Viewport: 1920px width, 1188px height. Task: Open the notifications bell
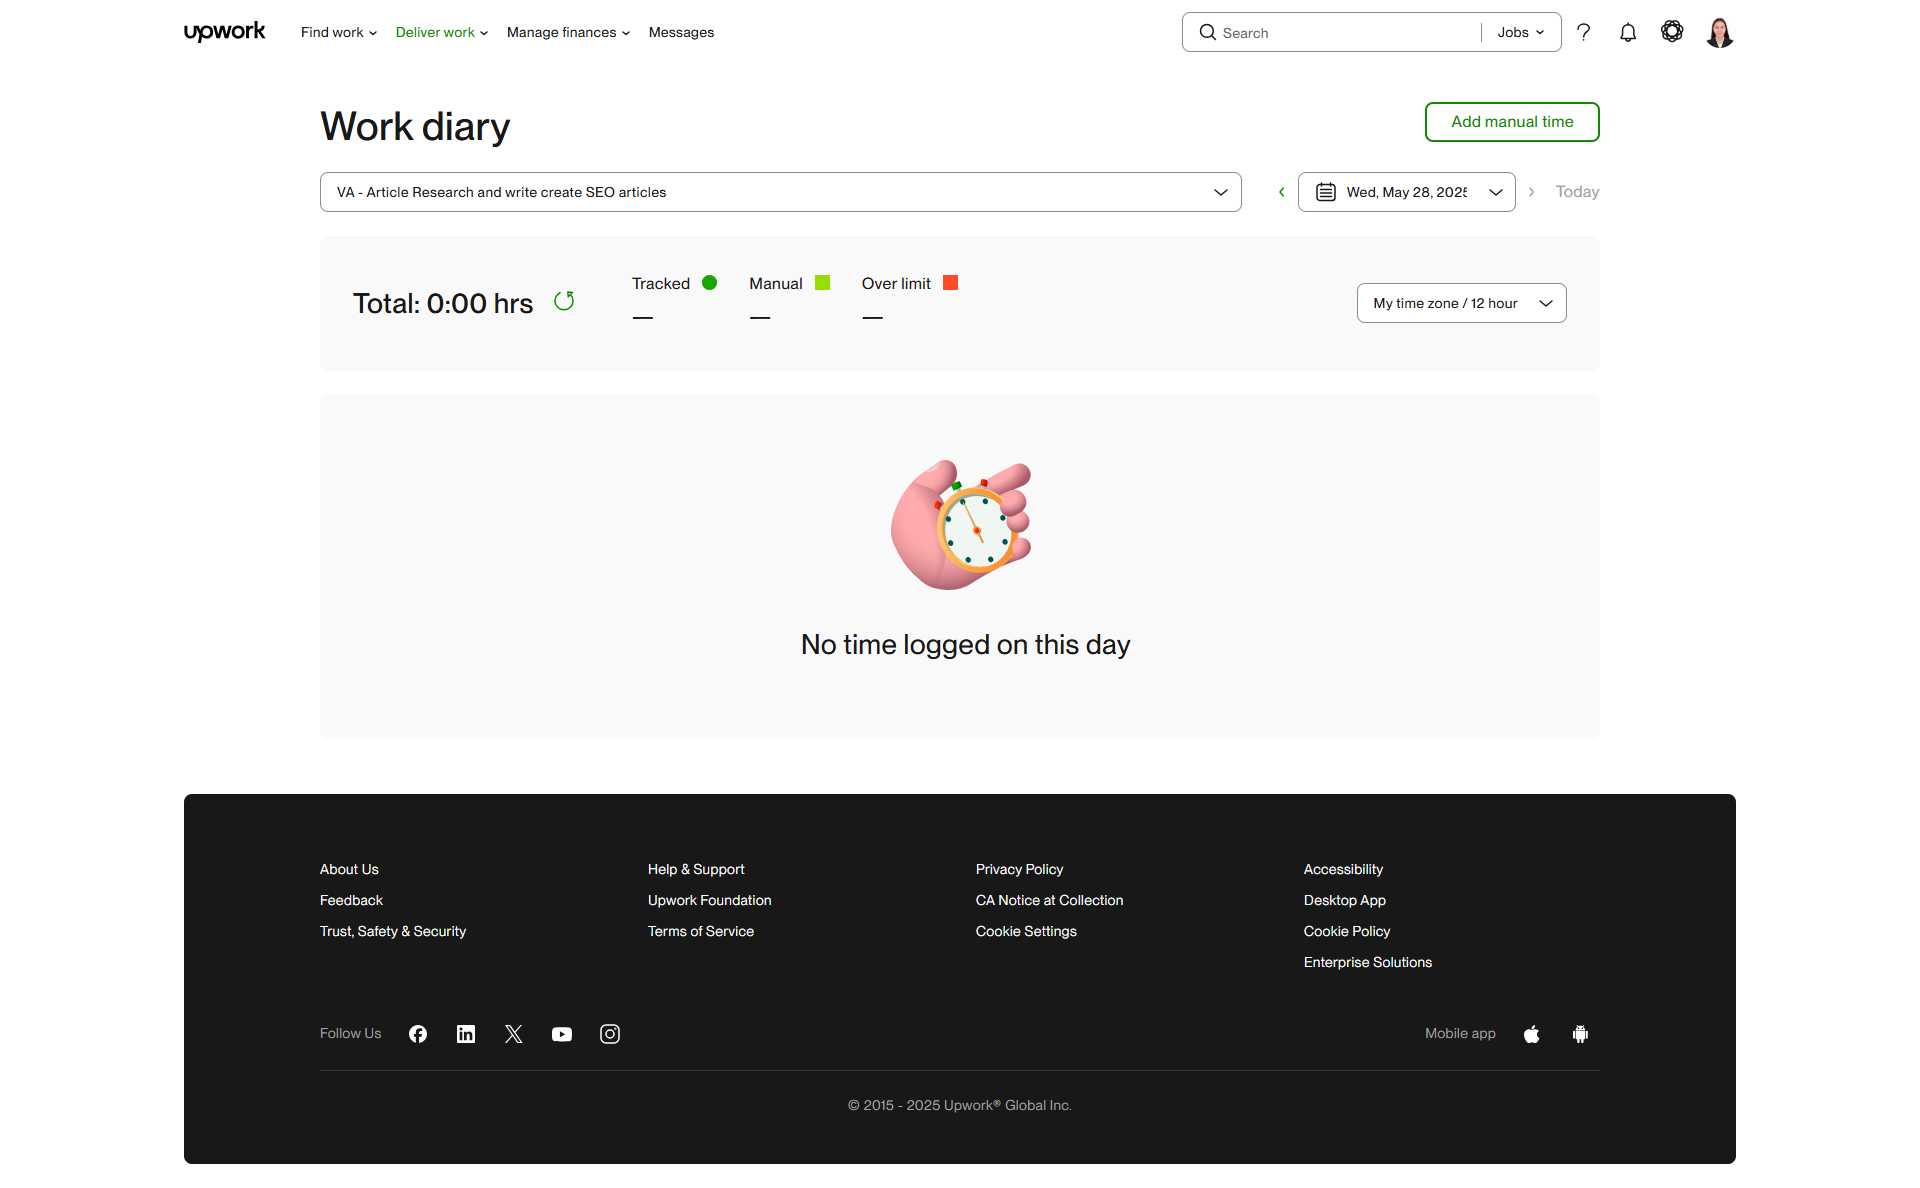tap(1628, 32)
